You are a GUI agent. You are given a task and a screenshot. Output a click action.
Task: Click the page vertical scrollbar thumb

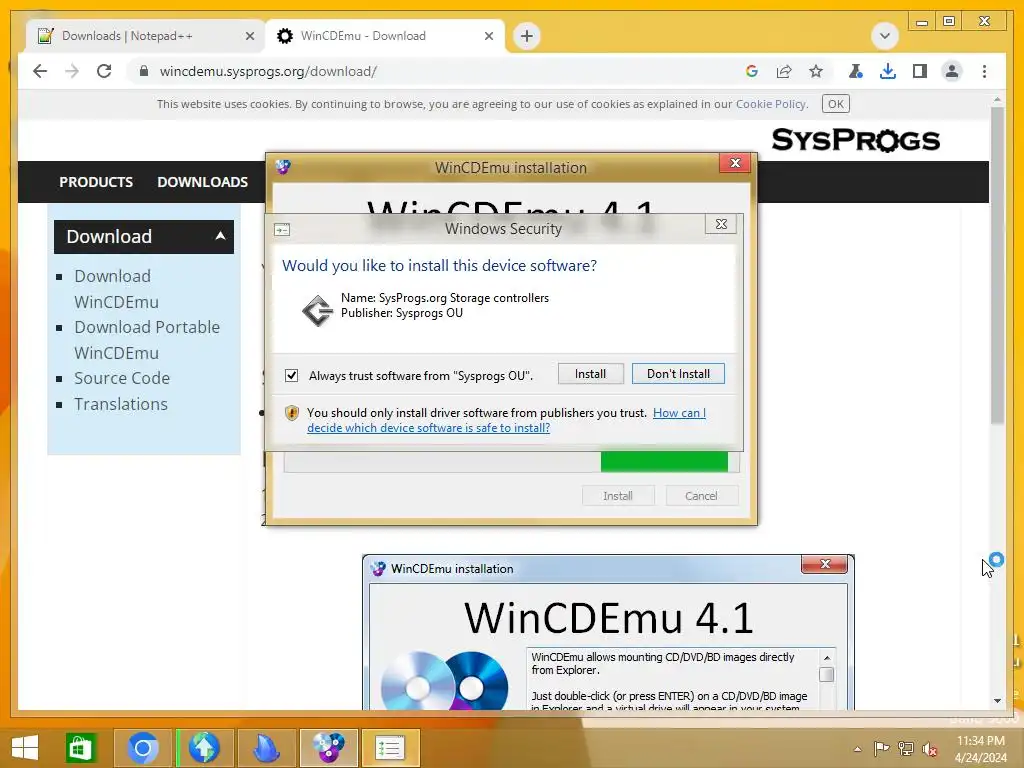click(997, 264)
